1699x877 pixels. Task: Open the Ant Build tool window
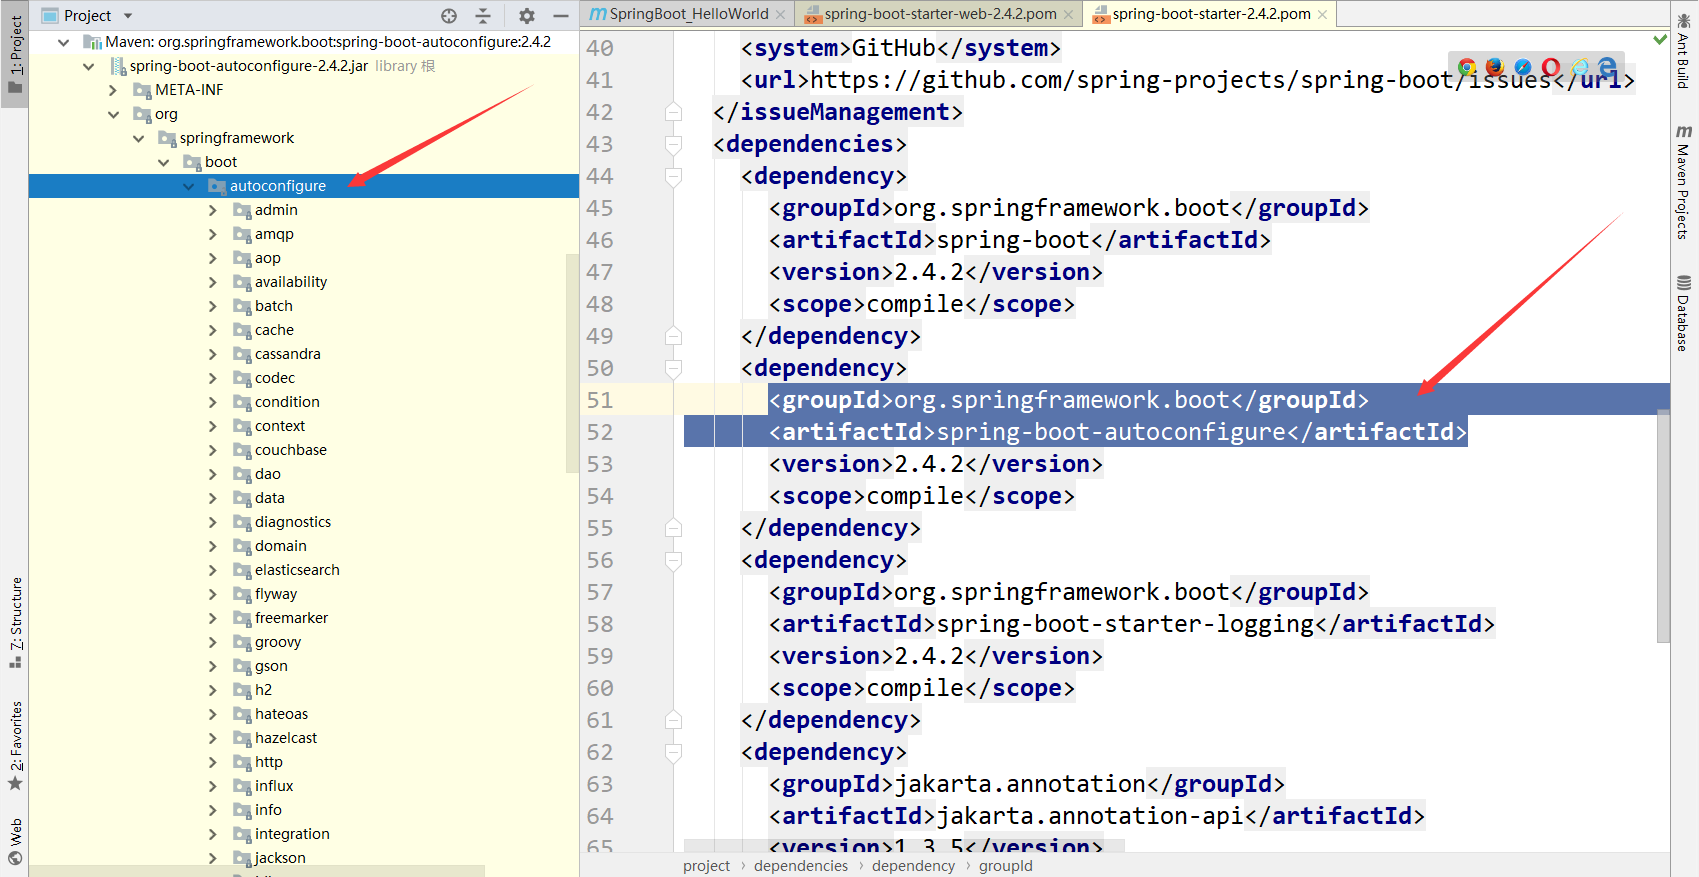click(1683, 52)
